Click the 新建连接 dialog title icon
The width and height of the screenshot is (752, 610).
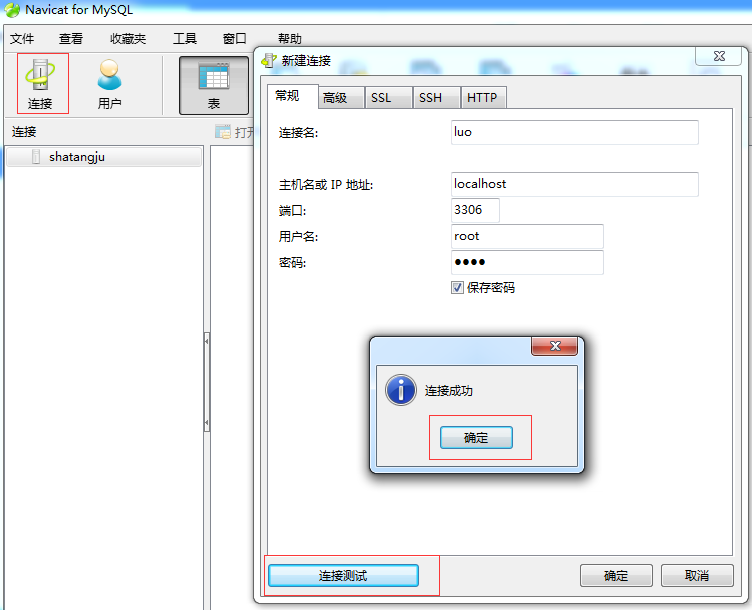[x=269, y=60]
